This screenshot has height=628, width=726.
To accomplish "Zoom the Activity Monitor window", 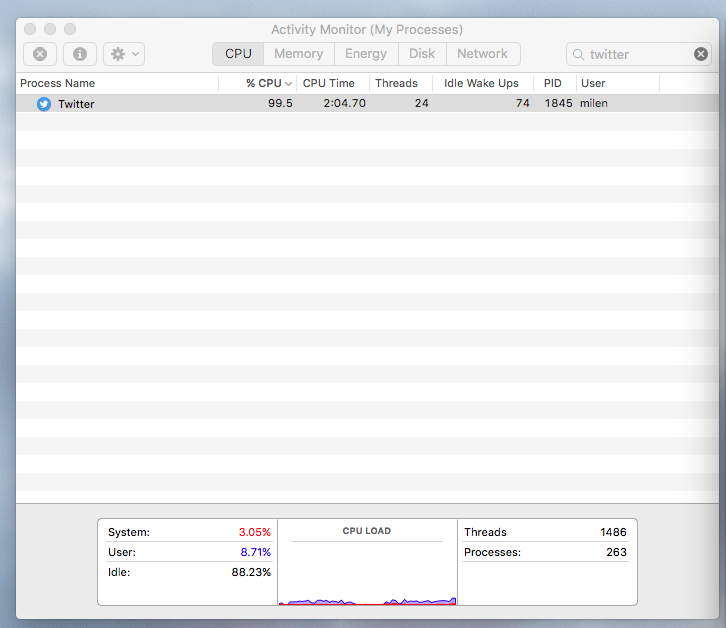I will [70, 29].
